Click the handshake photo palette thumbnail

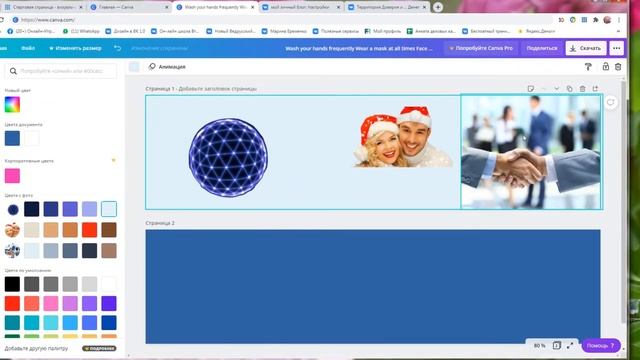pyautogui.click(x=12, y=251)
